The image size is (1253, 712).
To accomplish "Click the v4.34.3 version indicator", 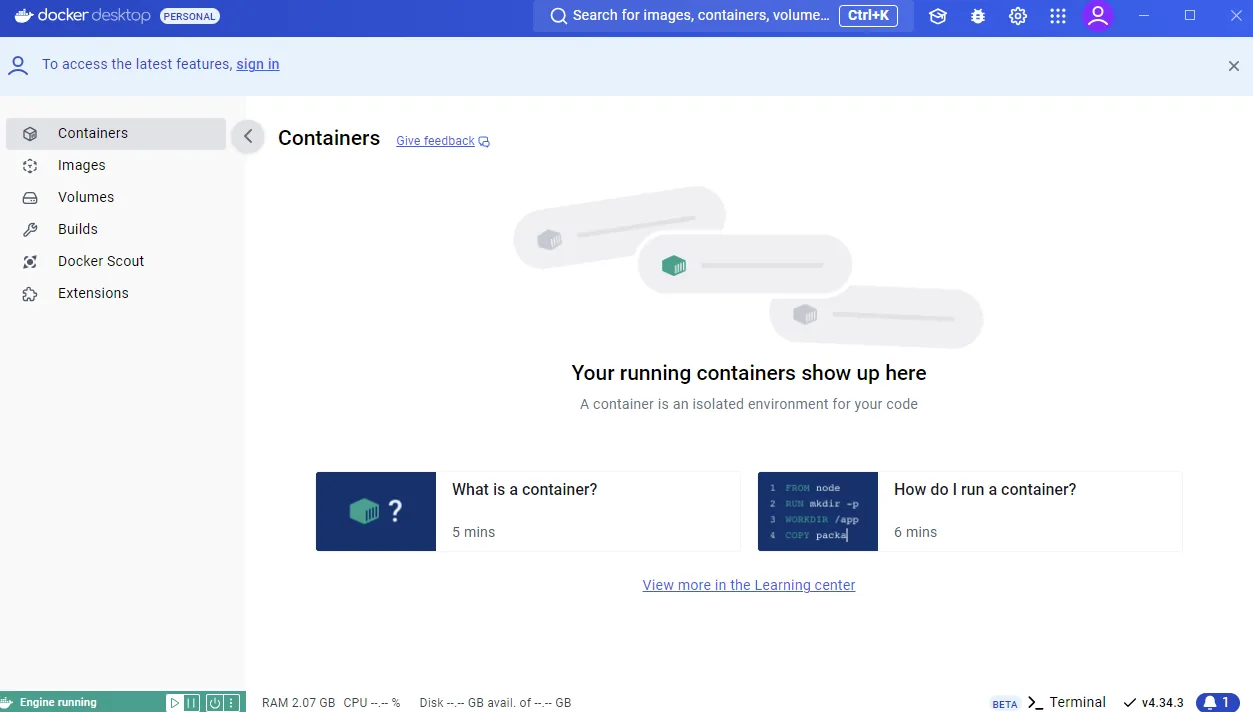I will pyautogui.click(x=1154, y=702).
